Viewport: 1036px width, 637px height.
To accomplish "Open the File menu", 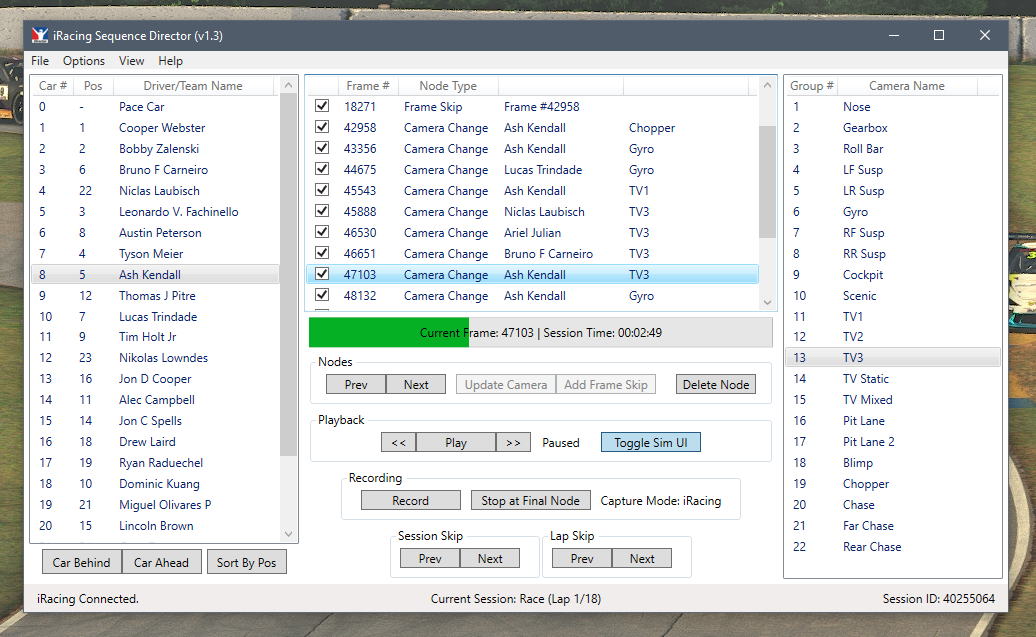I will 40,61.
